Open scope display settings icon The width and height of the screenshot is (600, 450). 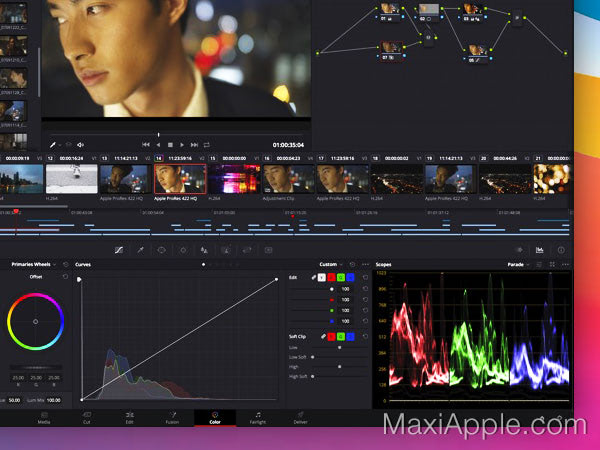click(539, 264)
